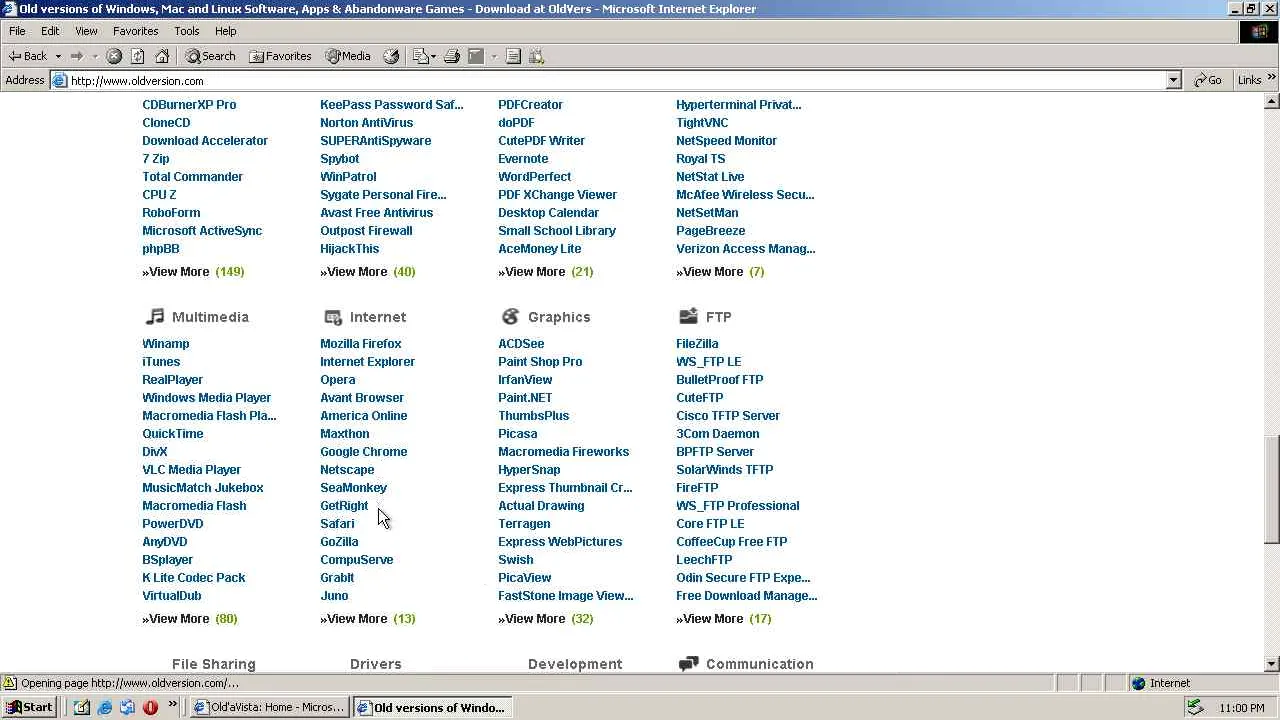1280x720 pixels.
Task: Print the page with the printer icon
Action: tap(451, 56)
